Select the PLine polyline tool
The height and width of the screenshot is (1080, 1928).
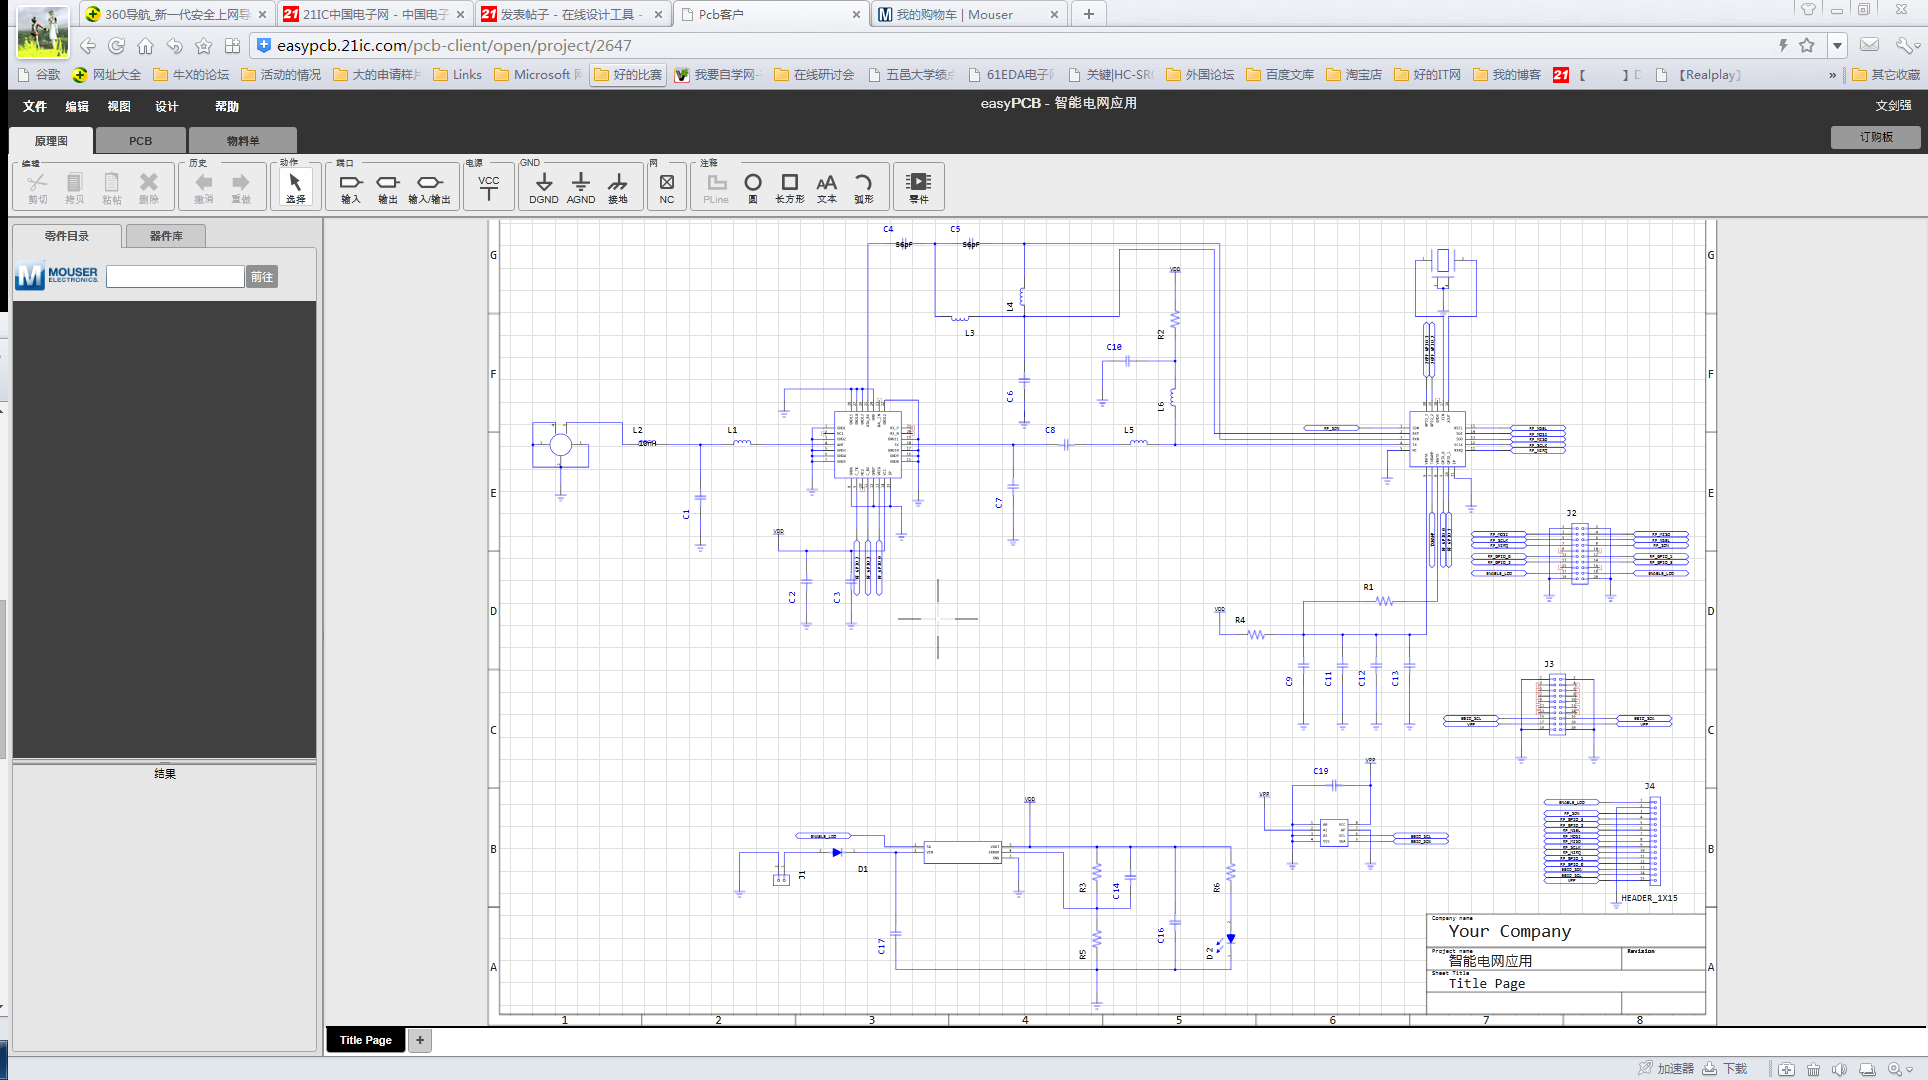click(716, 187)
